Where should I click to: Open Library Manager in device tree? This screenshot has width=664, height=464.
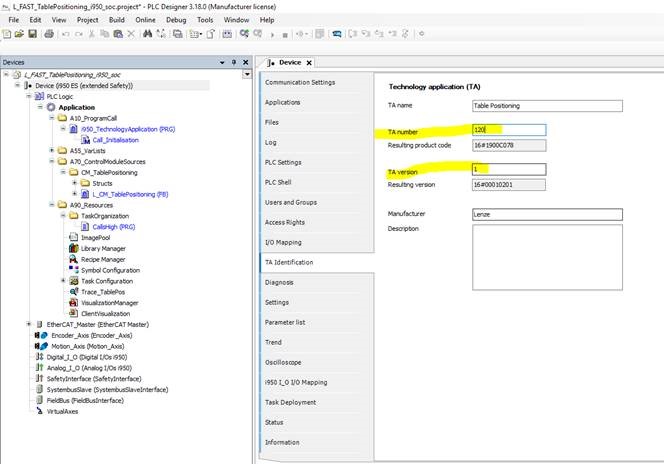pos(102,248)
